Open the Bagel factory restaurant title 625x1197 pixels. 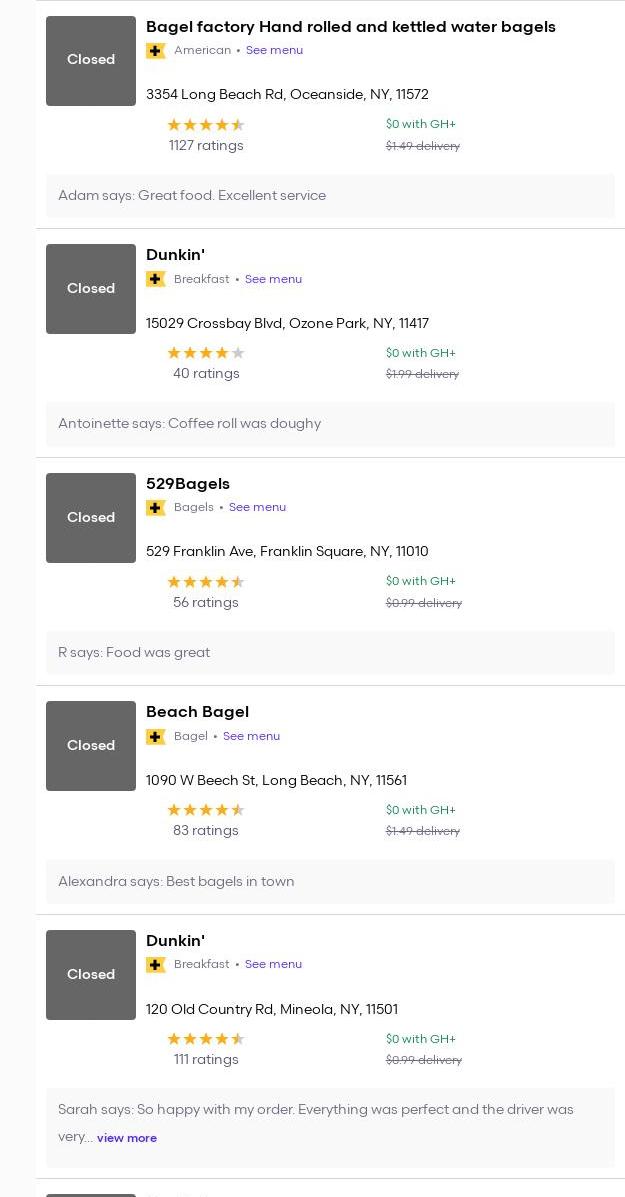pyautogui.click(x=350, y=27)
